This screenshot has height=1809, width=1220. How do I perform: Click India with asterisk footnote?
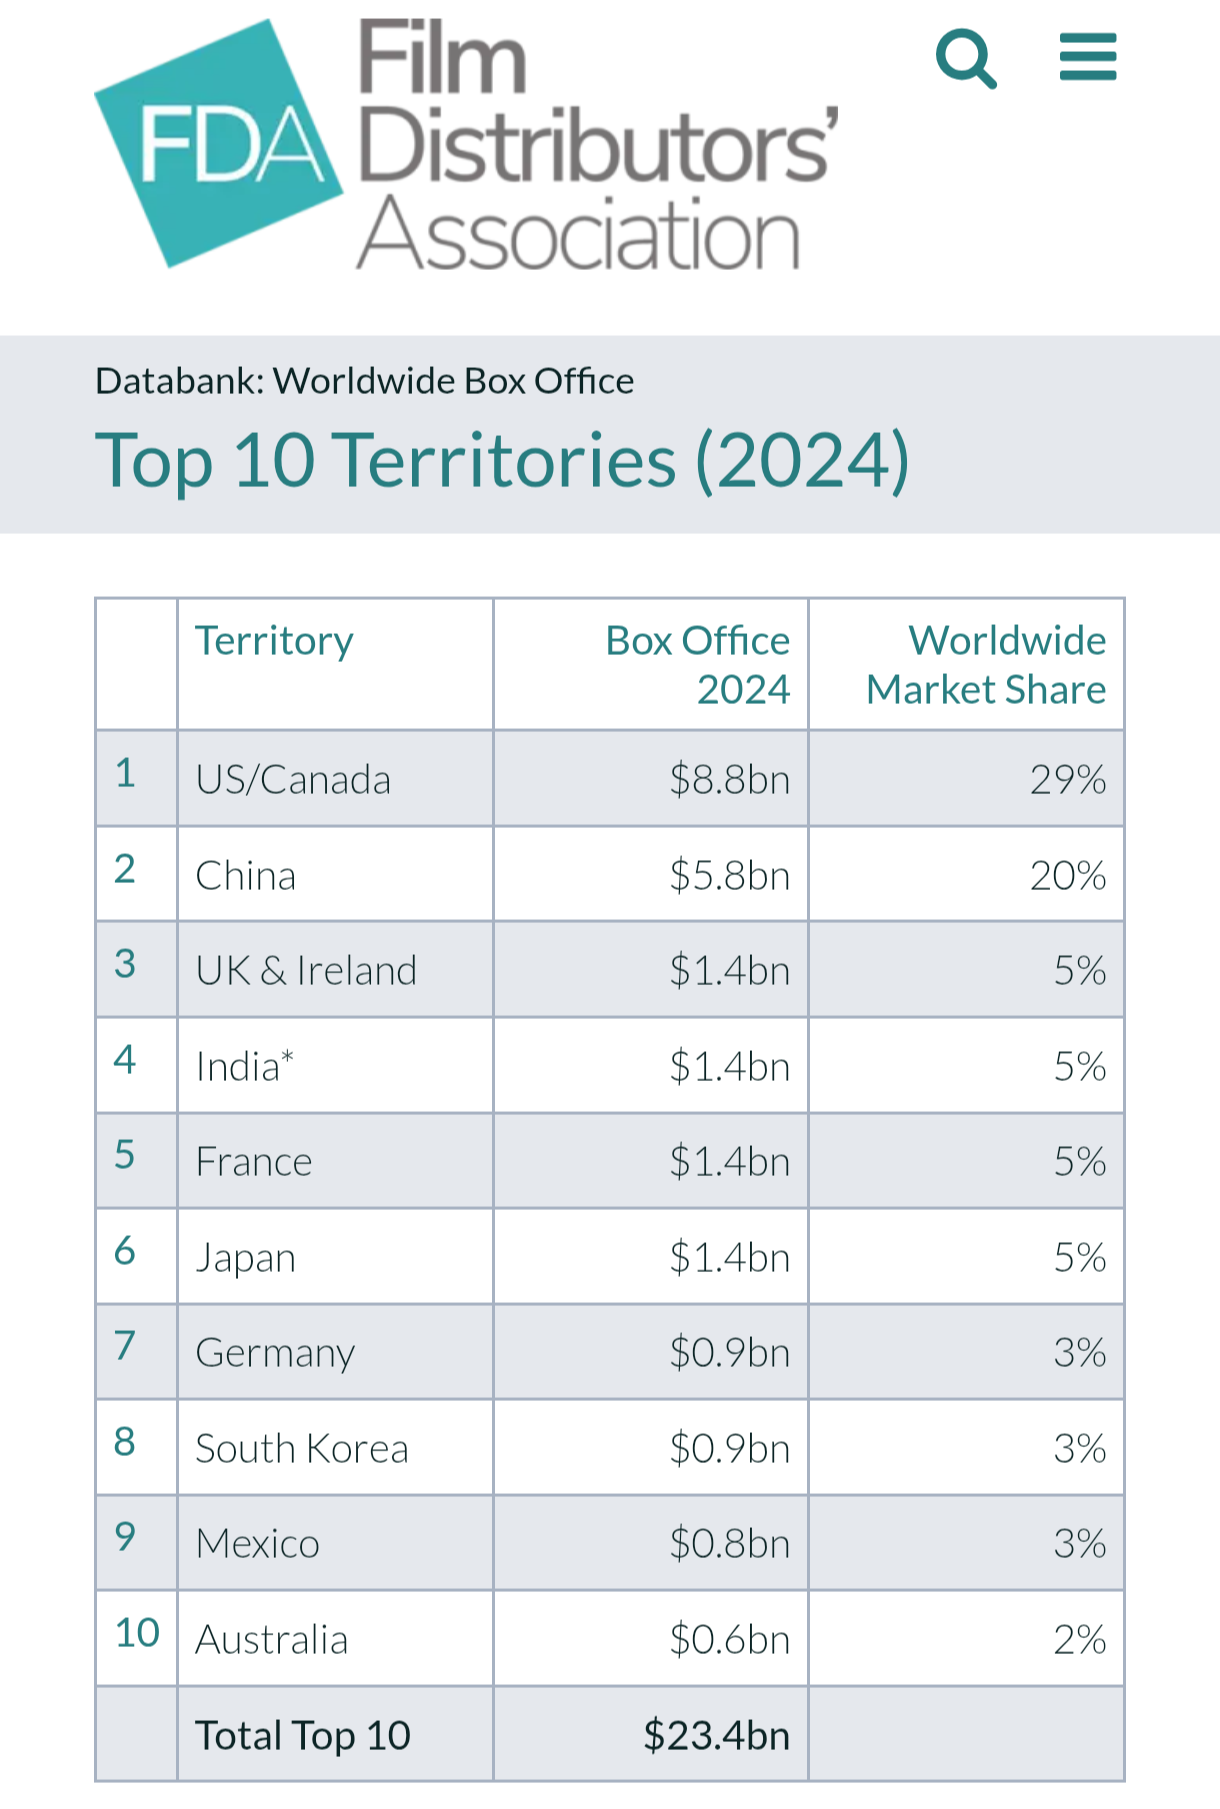click(x=245, y=1066)
